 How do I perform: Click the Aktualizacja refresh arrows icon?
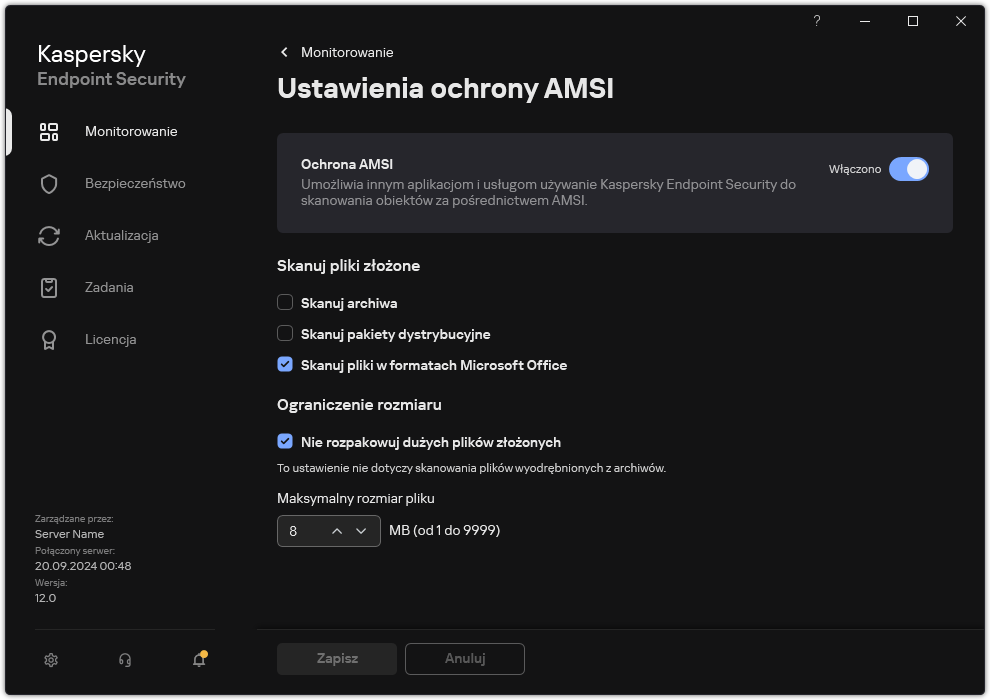click(49, 236)
